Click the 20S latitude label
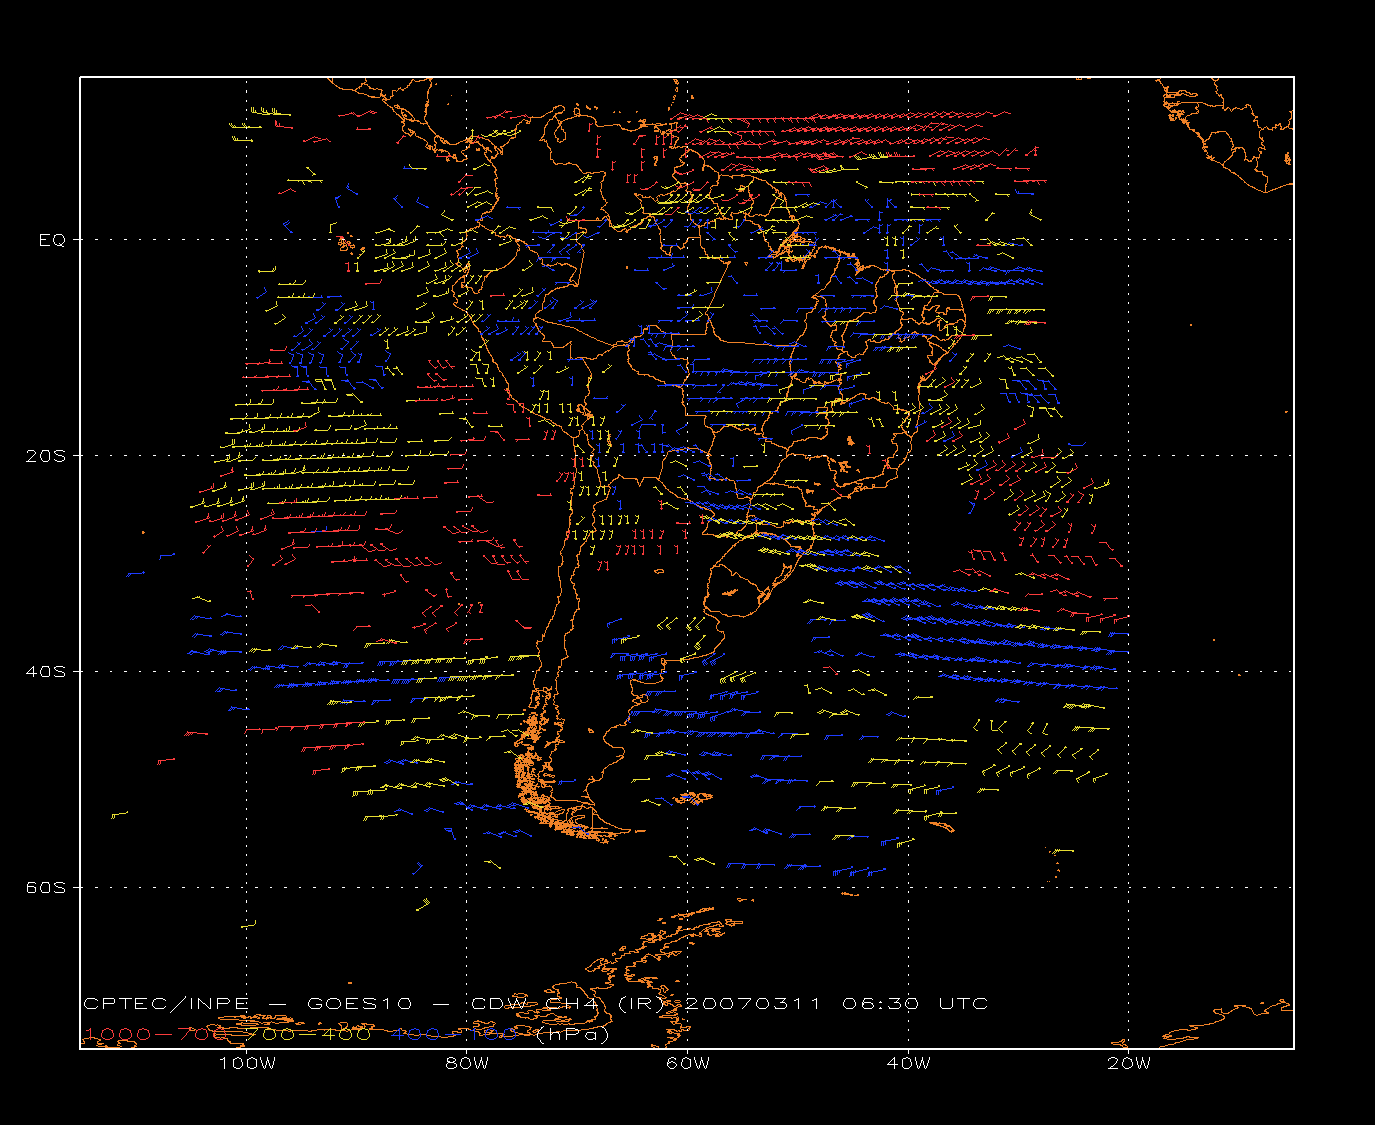Screen dimensions: 1375x1125 click(45, 456)
